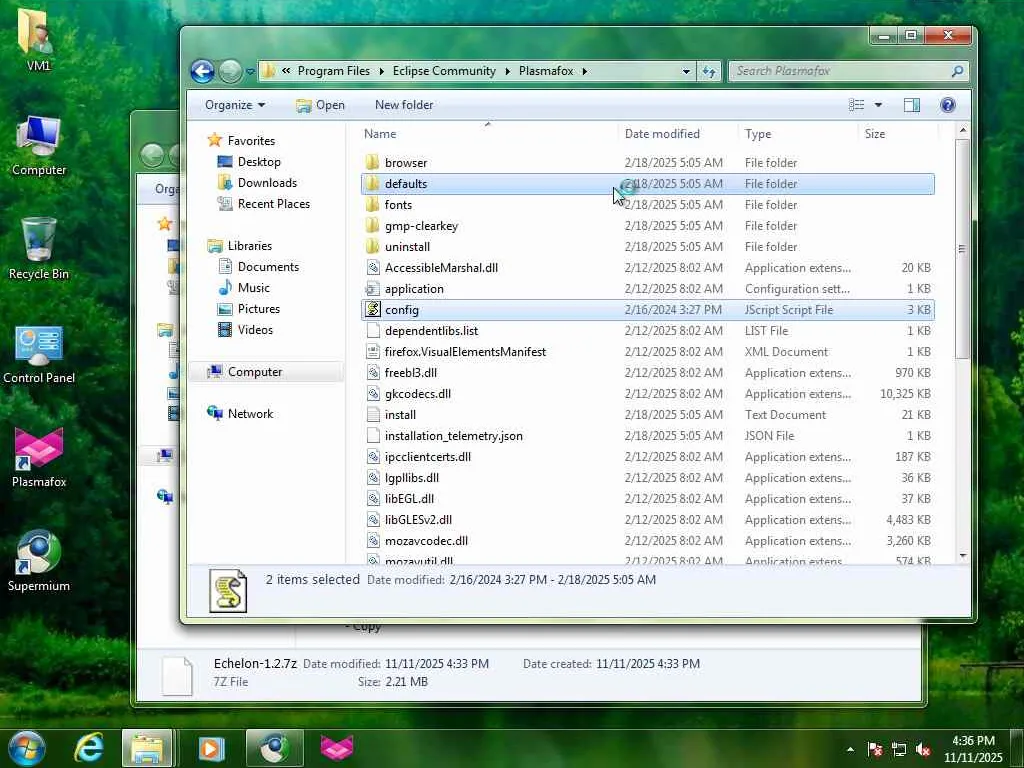Open the Windows Start button
Viewport: 1024px width, 768px height.
pyautogui.click(x=27, y=748)
